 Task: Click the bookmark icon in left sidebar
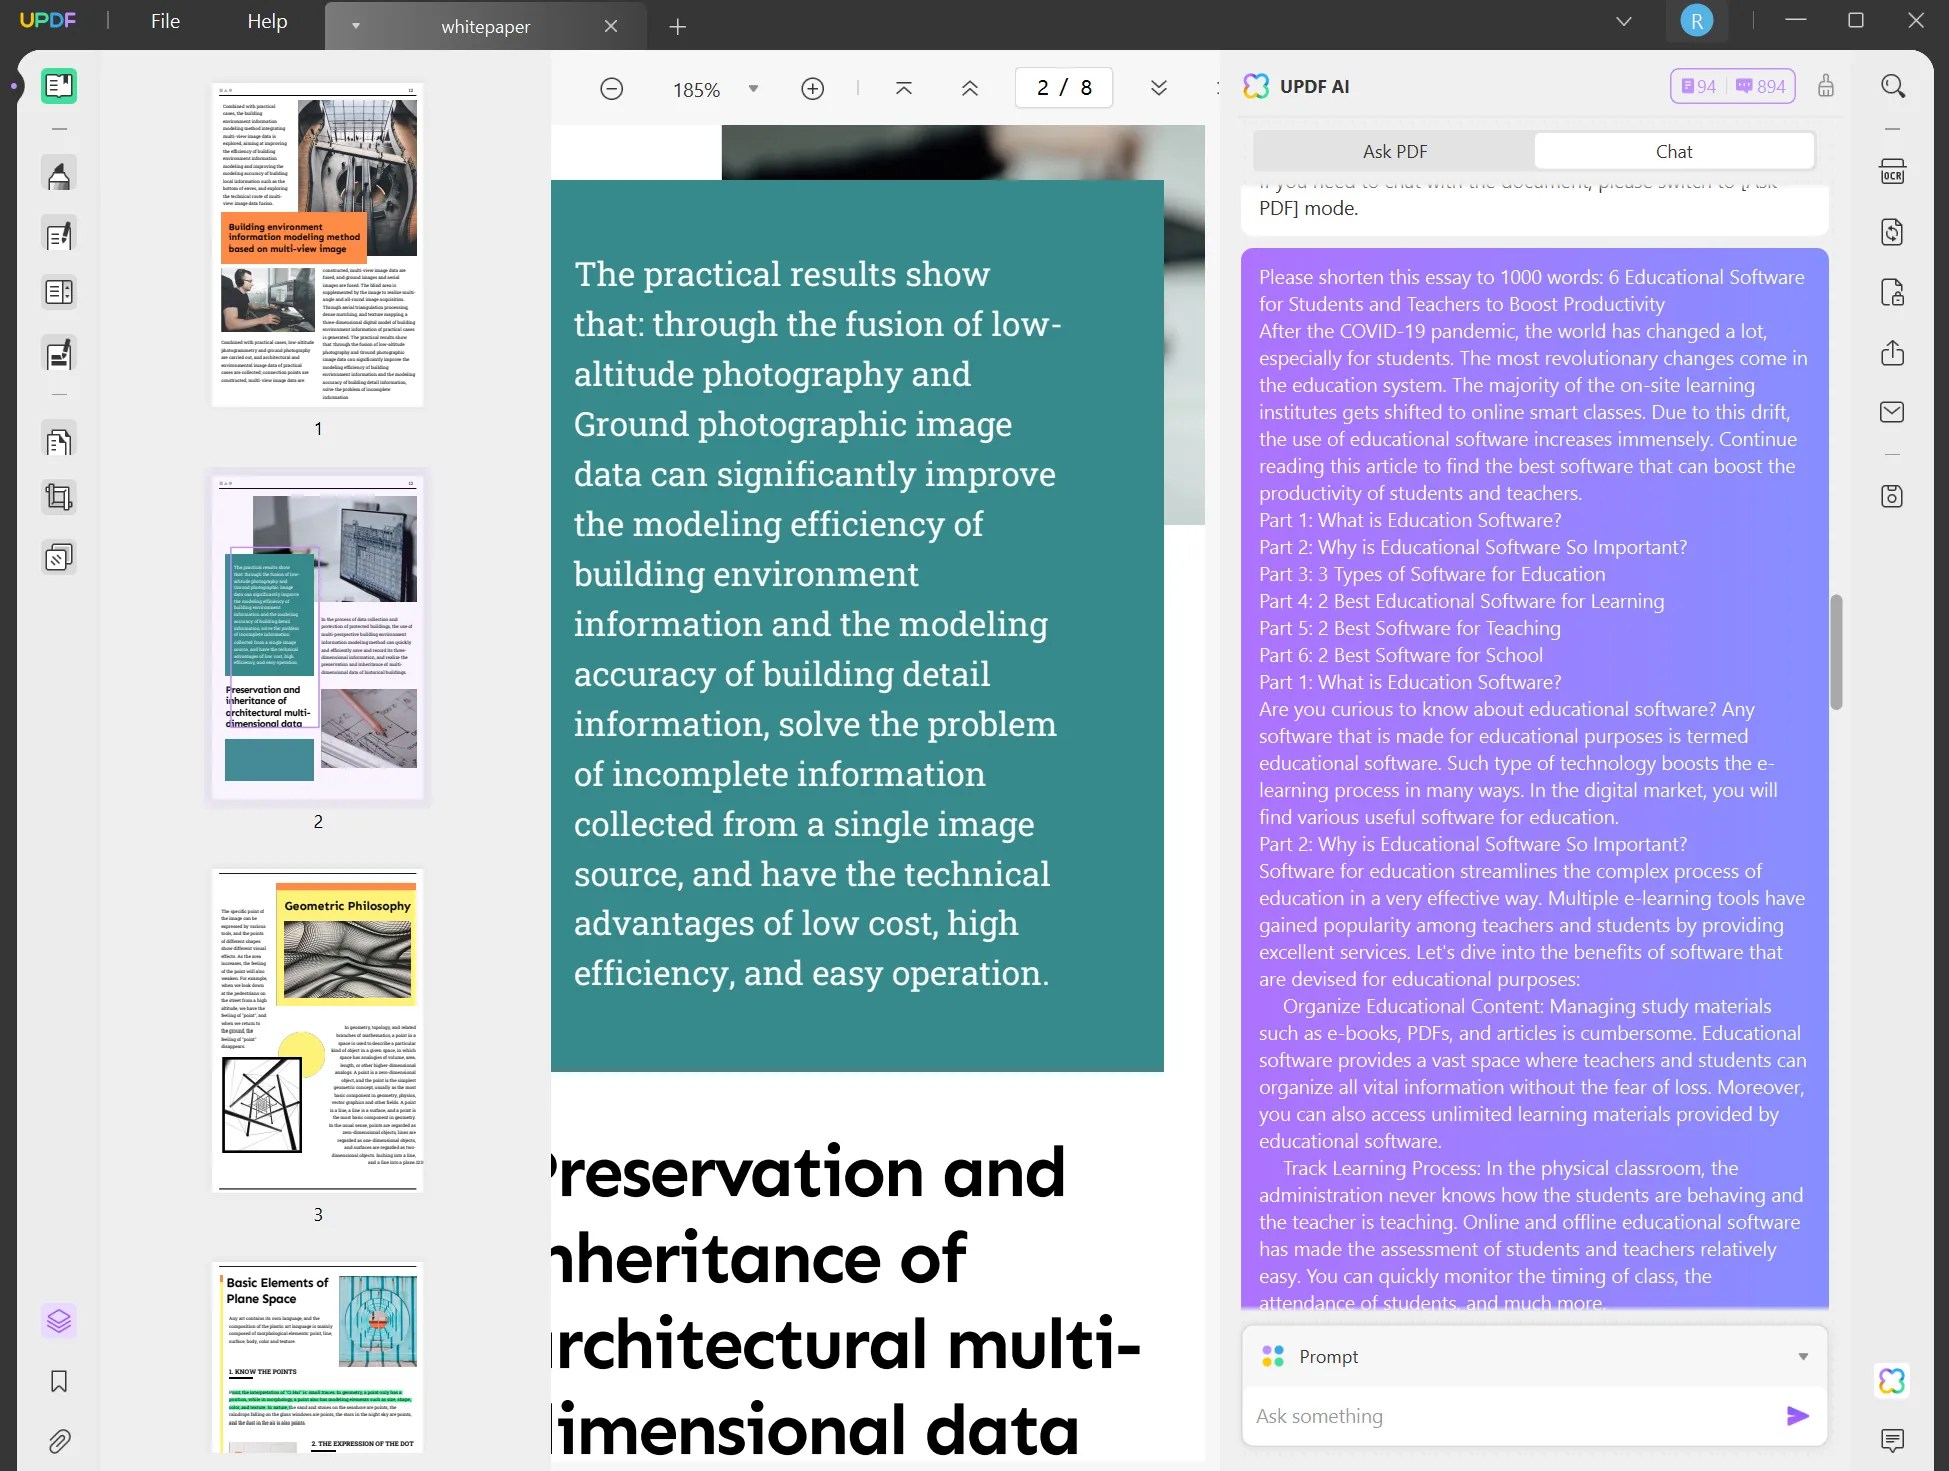point(59,1381)
